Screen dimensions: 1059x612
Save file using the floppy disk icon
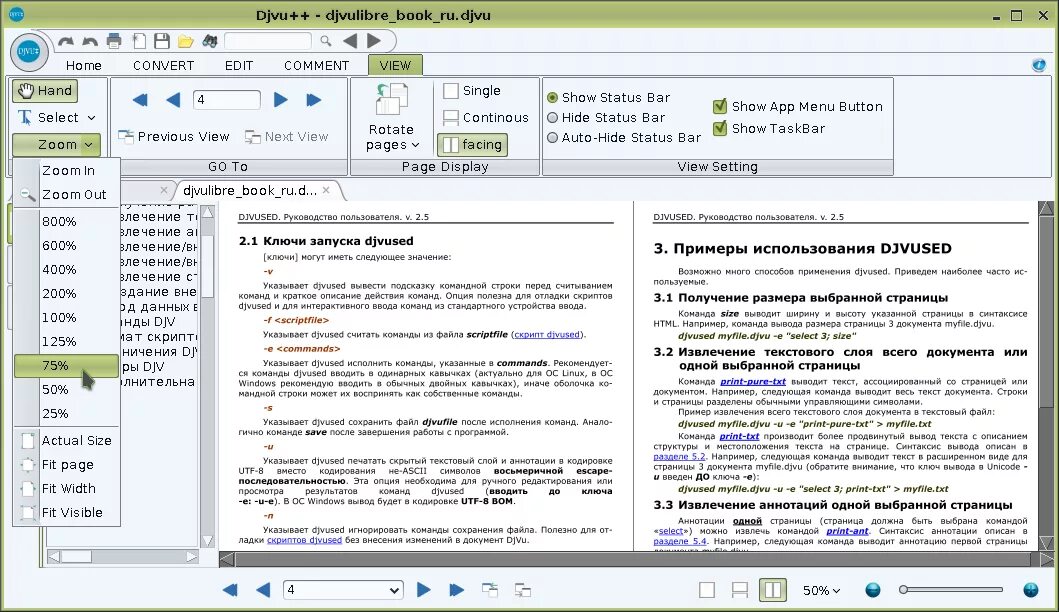(162, 41)
